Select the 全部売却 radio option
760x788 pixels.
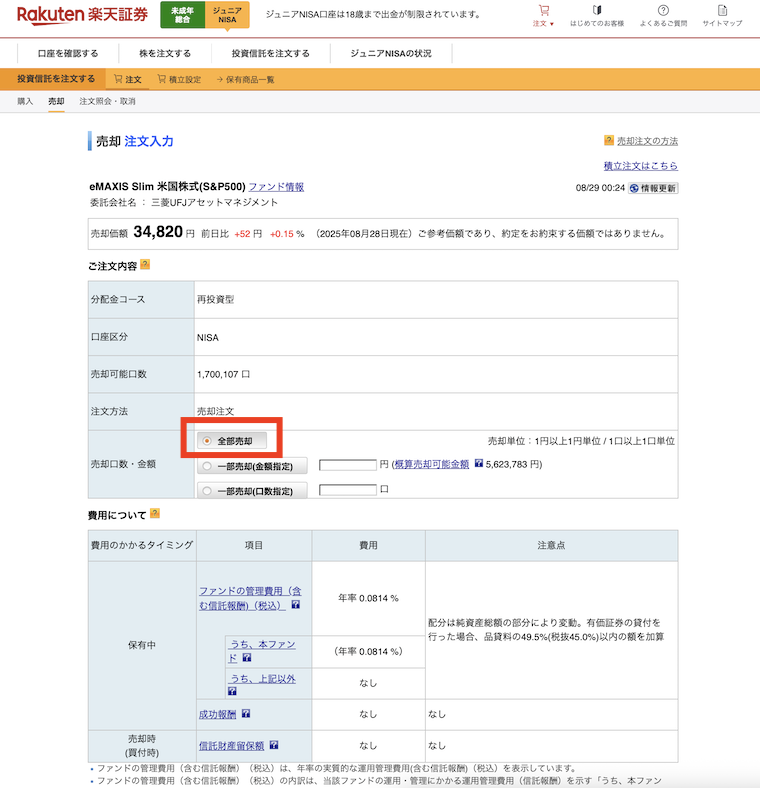[206, 440]
